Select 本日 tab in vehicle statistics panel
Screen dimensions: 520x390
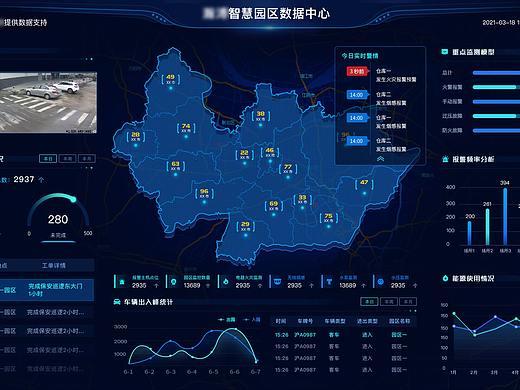369,301
